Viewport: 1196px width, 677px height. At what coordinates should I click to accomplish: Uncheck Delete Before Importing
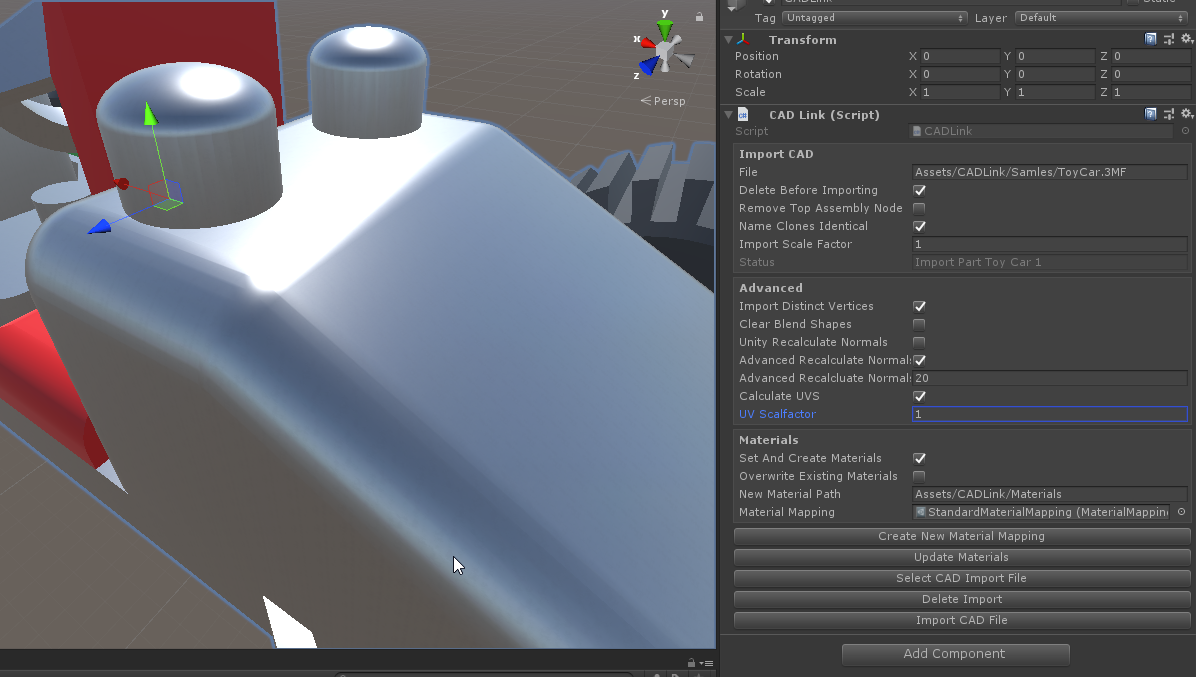click(x=919, y=190)
